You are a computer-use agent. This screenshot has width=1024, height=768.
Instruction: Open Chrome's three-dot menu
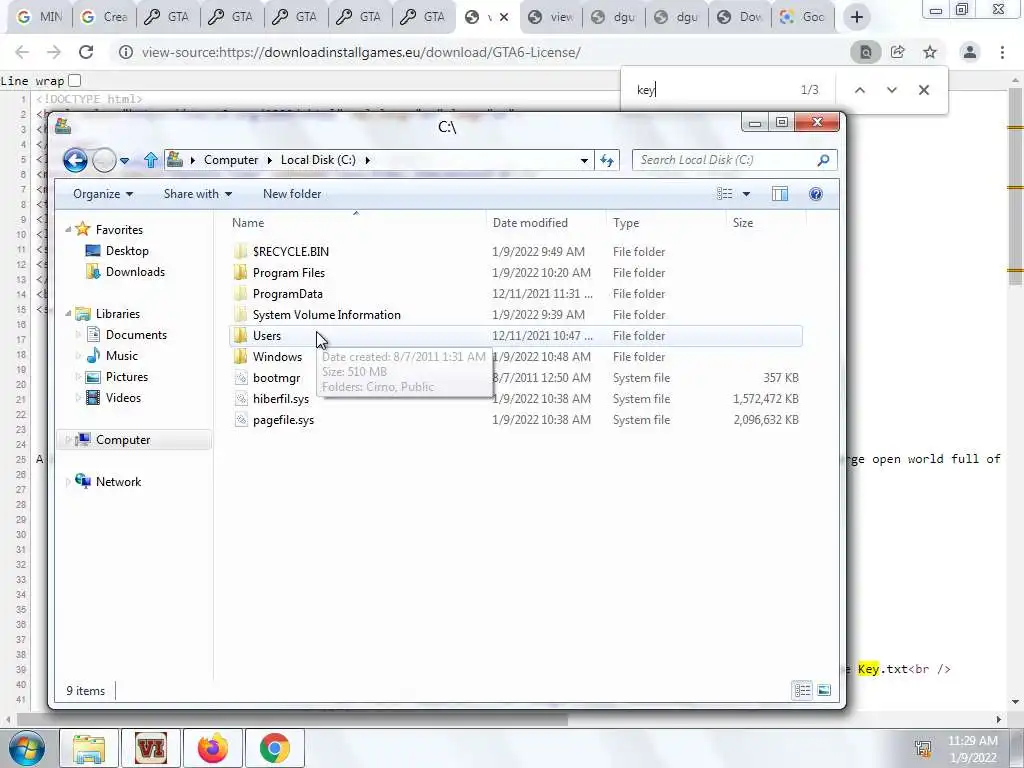tap(1002, 52)
